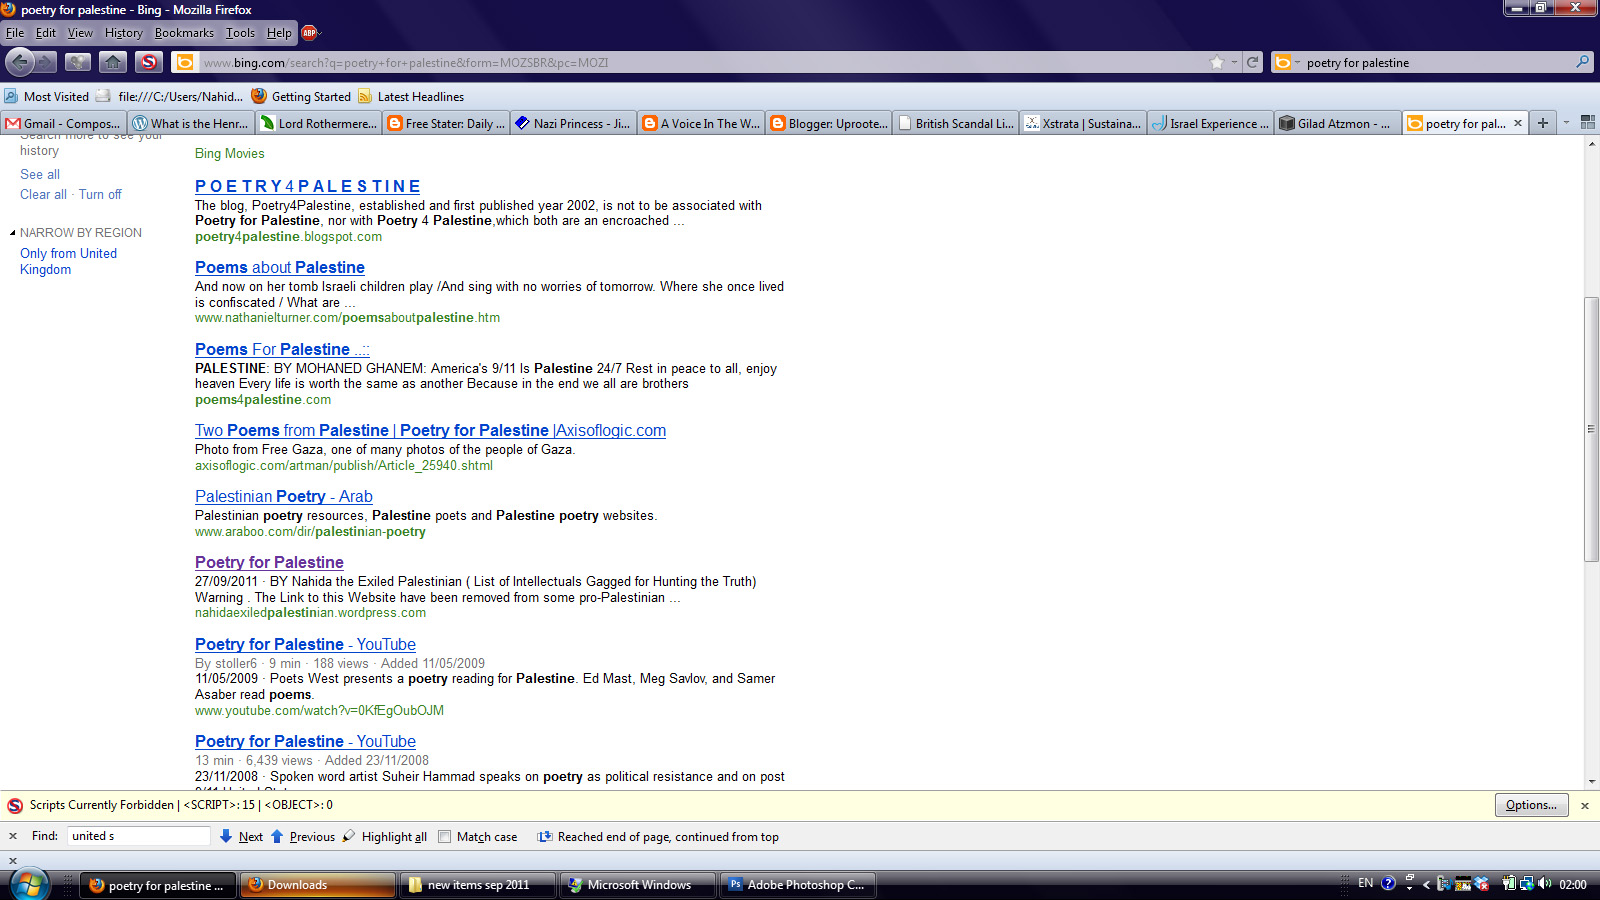Click the search magnifier in search box
Image resolution: width=1600 pixels, height=900 pixels.
tap(1582, 62)
